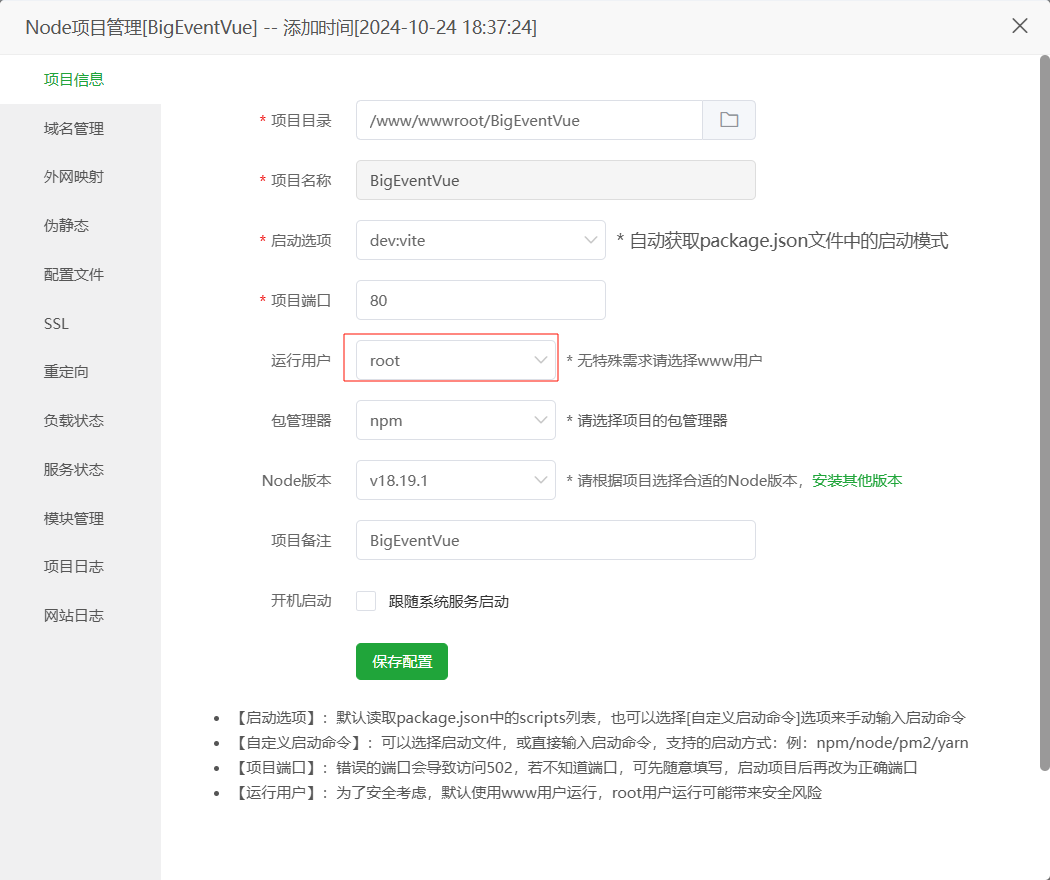This screenshot has height=880, width=1050.
Task: Open the 外网映射 tab
Action: click(x=74, y=177)
